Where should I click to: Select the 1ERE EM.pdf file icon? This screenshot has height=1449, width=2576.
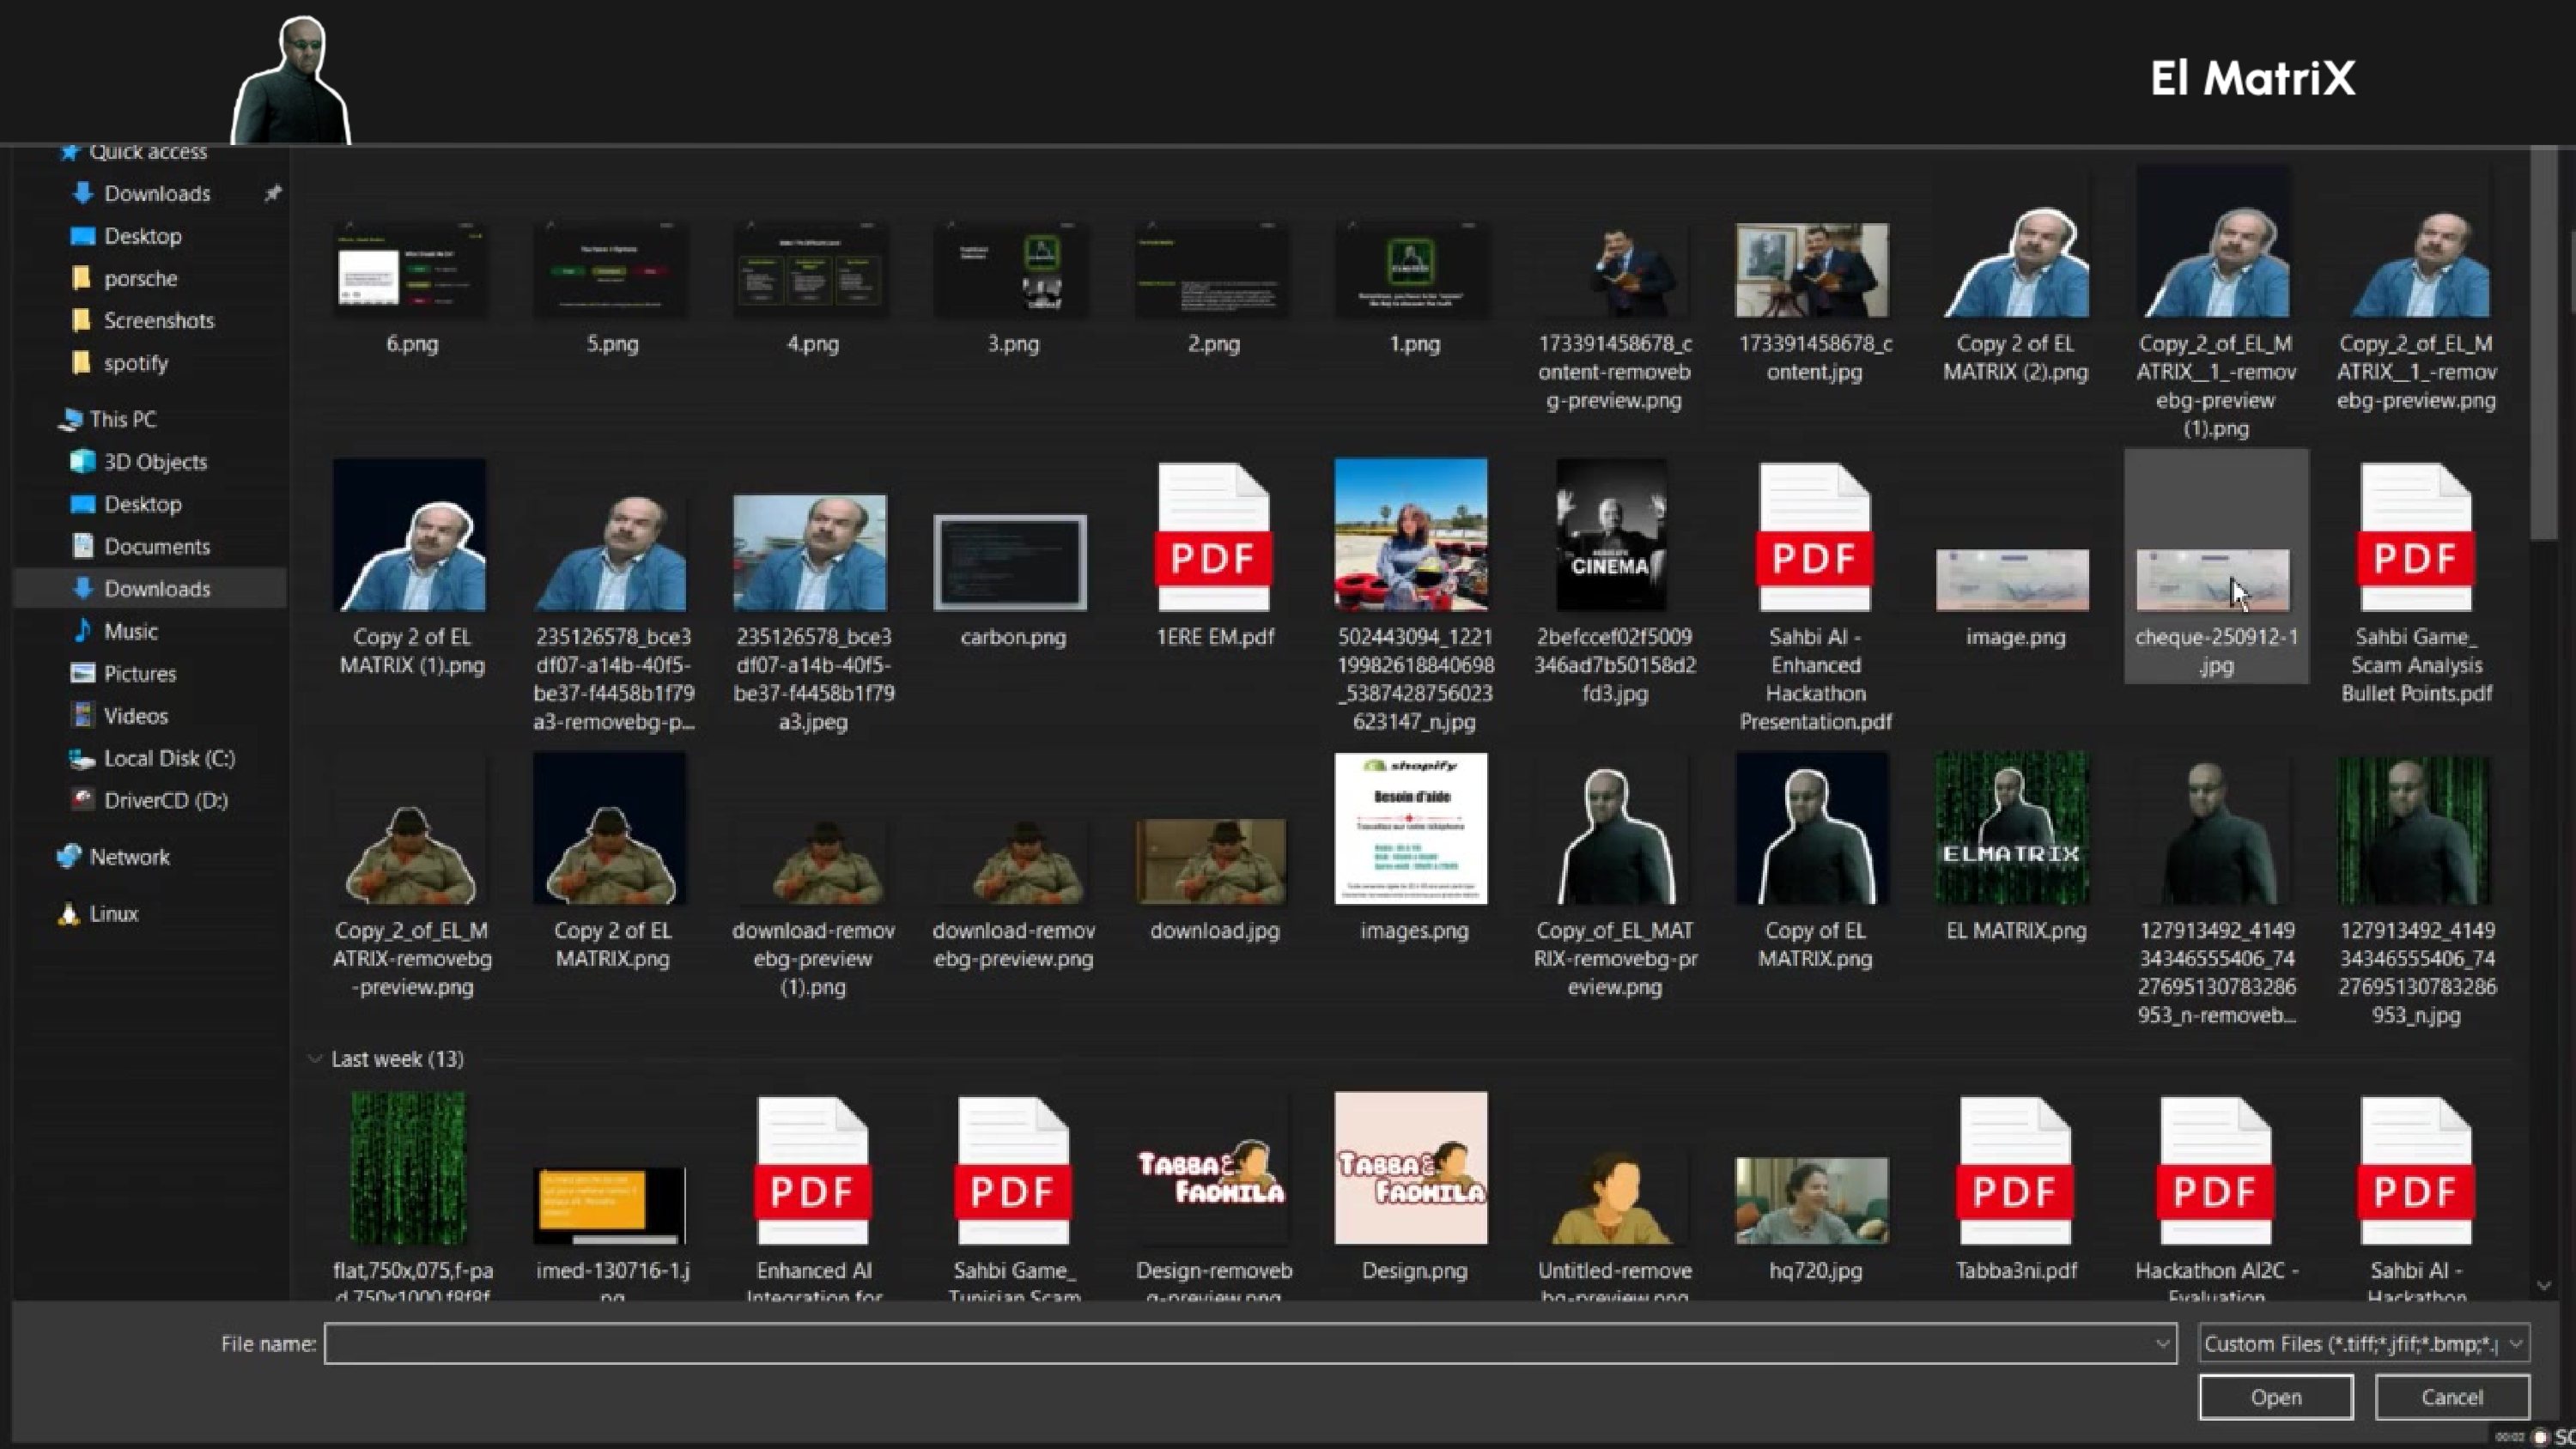[x=1213, y=538]
